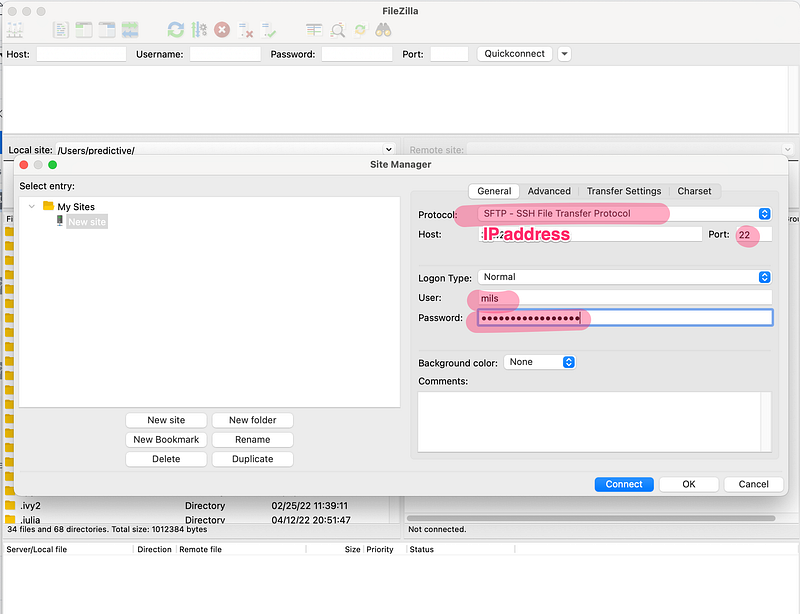800x614 pixels.
Task: Collapse the My Sites tree folder
Action: [x=32, y=207]
